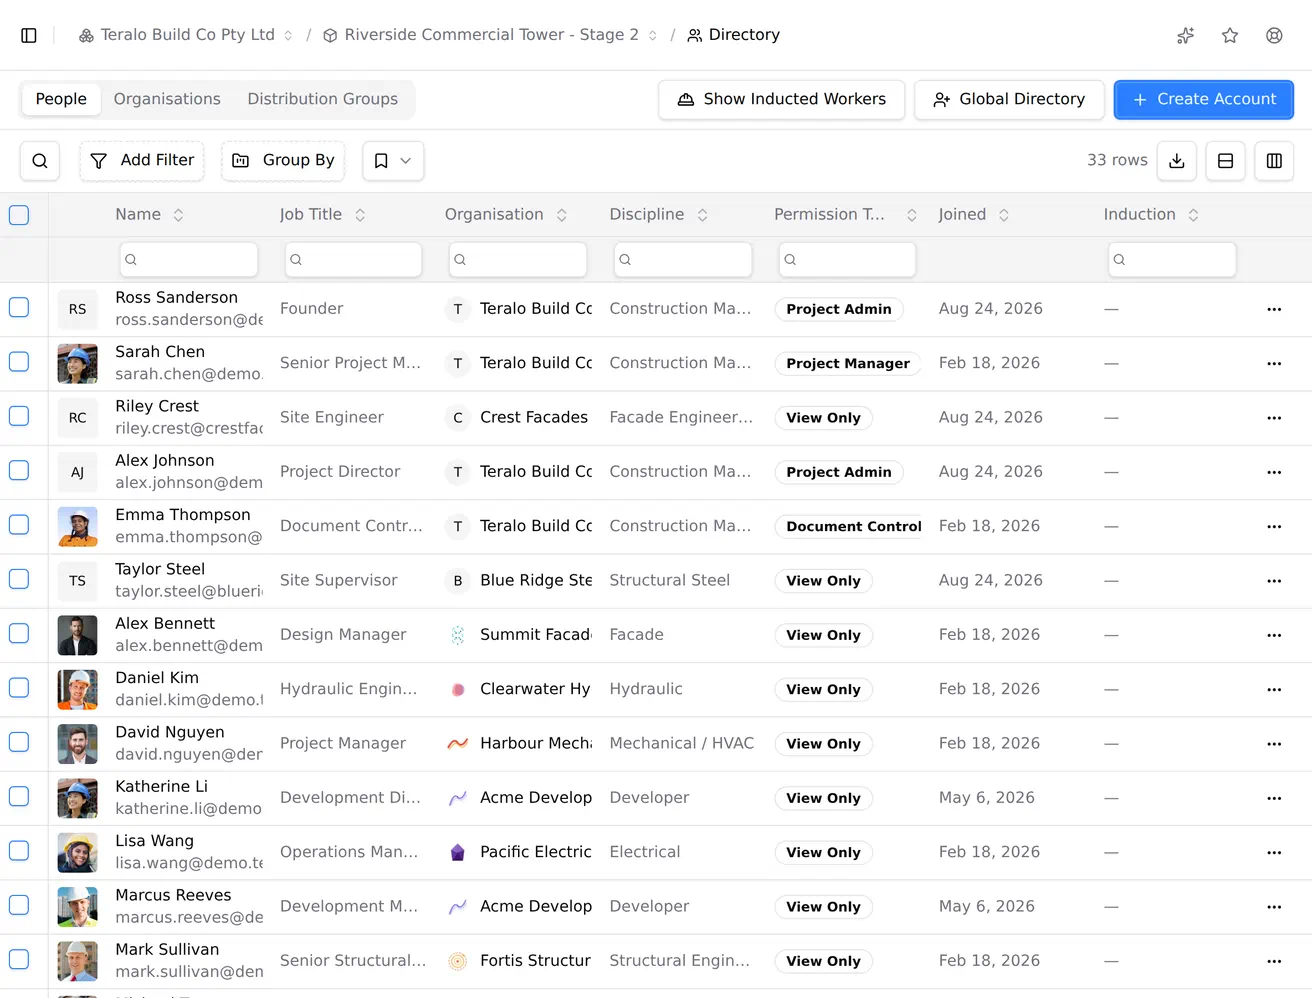Switch to the Organisations tab
The height and width of the screenshot is (998, 1312).
pos(167,99)
